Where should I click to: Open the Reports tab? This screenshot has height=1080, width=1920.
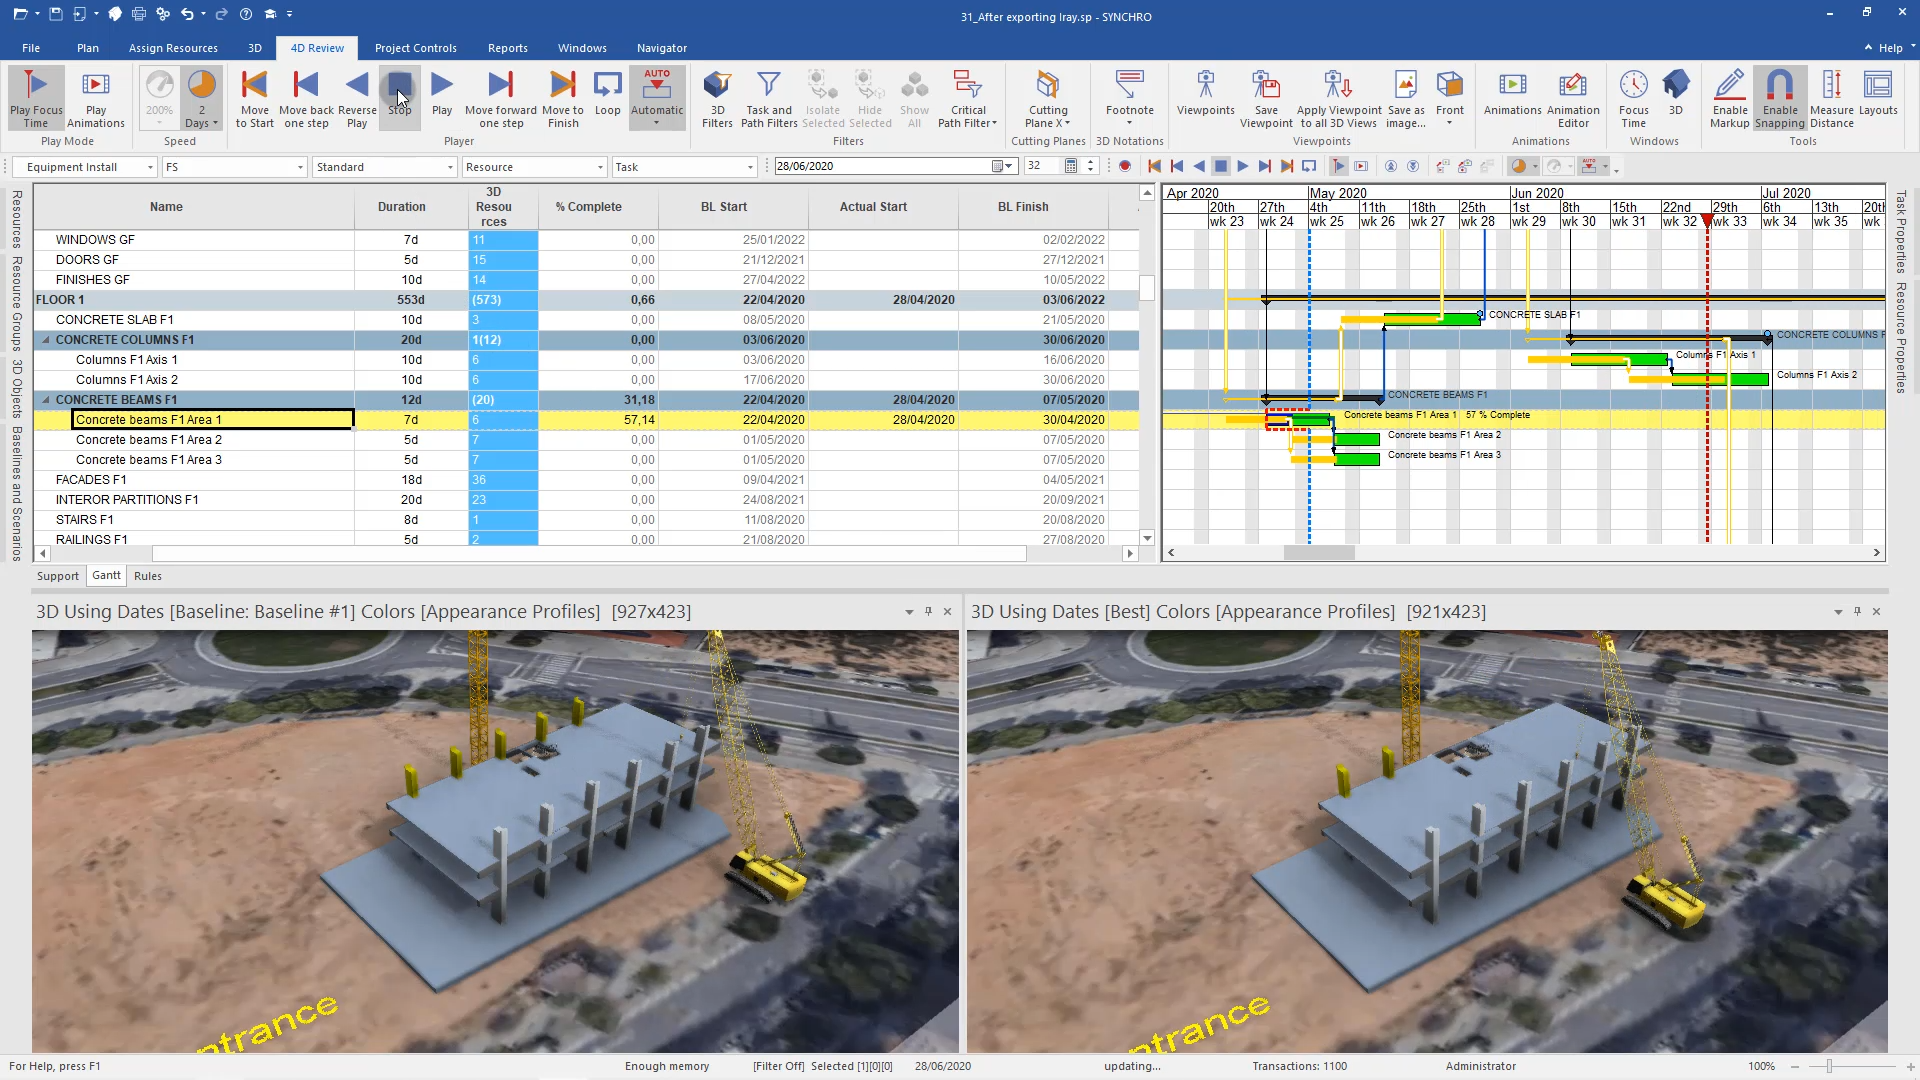tap(507, 48)
